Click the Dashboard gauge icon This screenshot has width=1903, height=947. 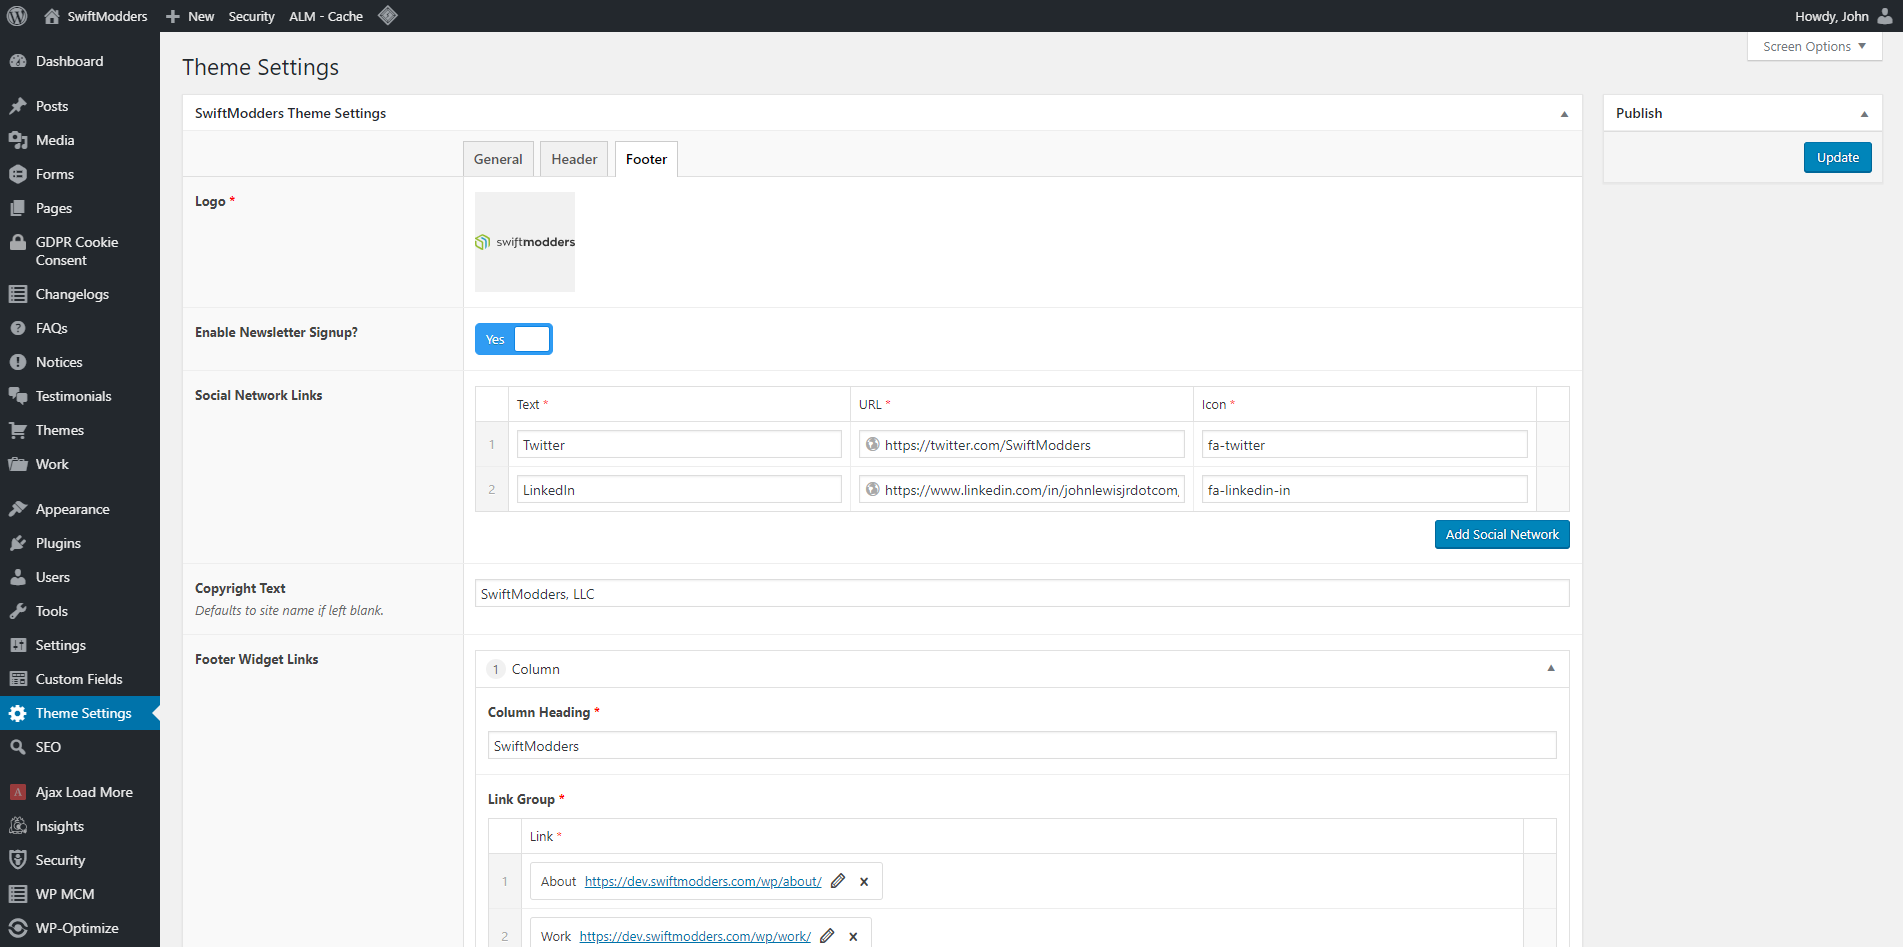[x=18, y=61]
